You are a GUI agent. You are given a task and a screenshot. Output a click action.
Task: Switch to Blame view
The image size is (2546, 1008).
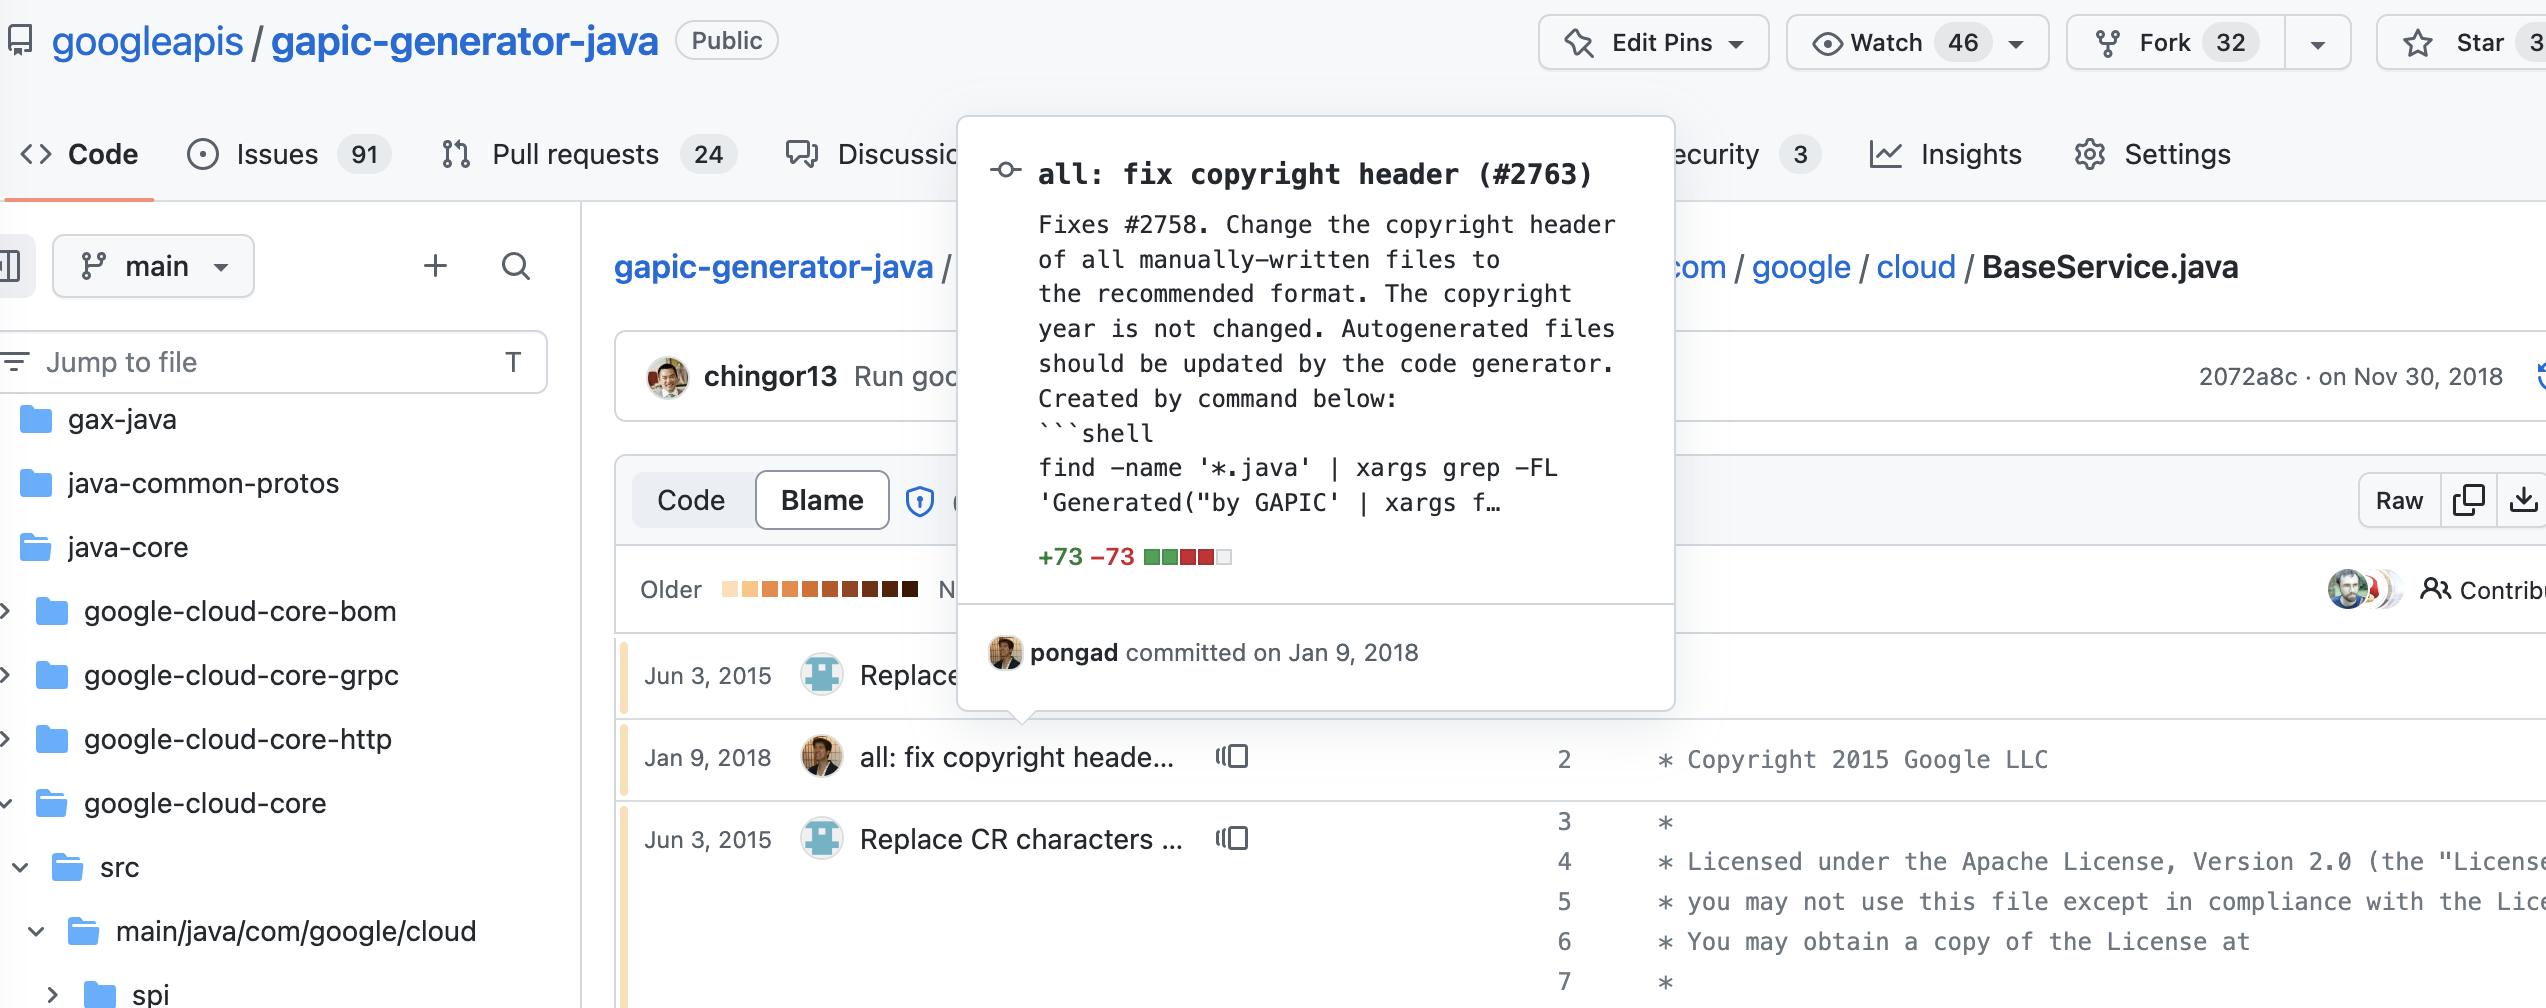(x=822, y=500)
